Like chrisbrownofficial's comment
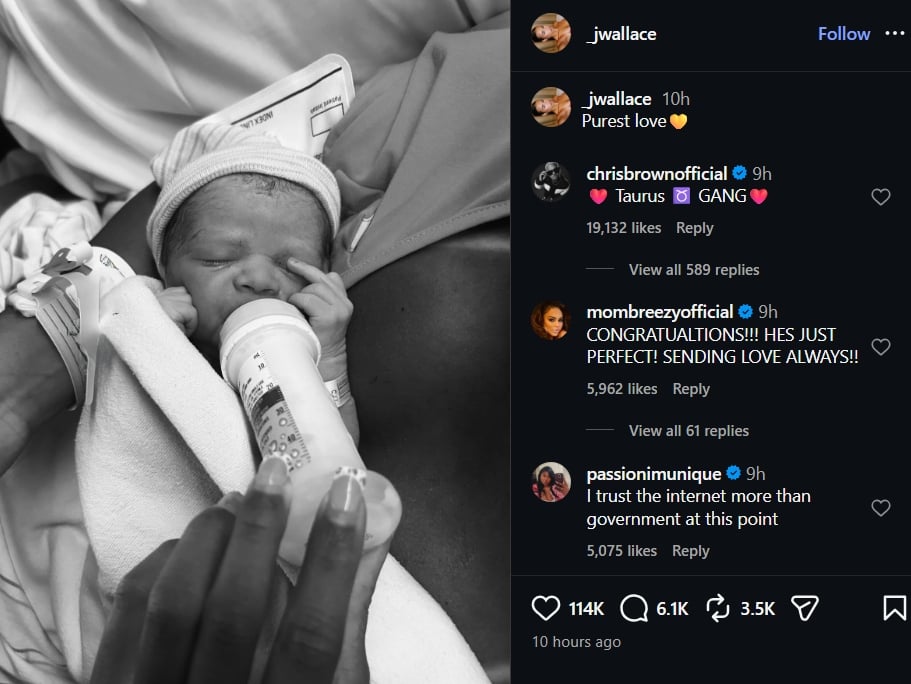 [880, 197]
